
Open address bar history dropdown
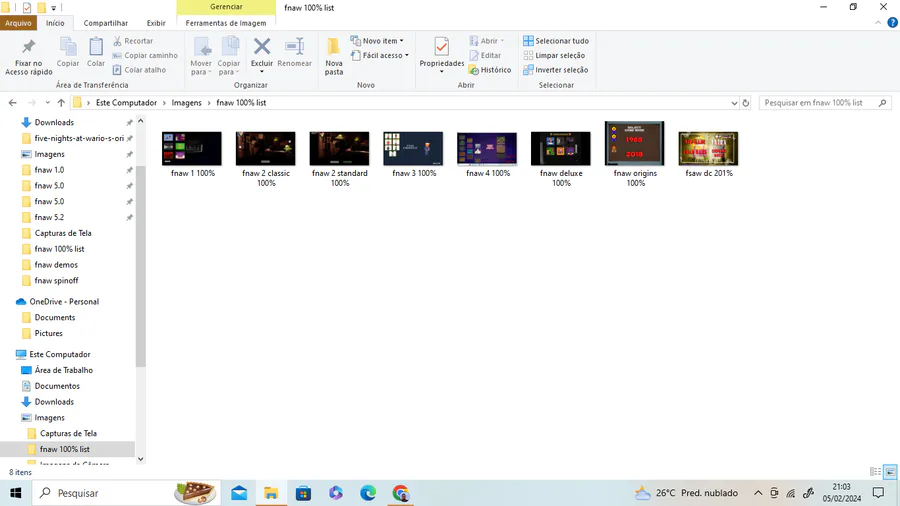tap(734, 103)
